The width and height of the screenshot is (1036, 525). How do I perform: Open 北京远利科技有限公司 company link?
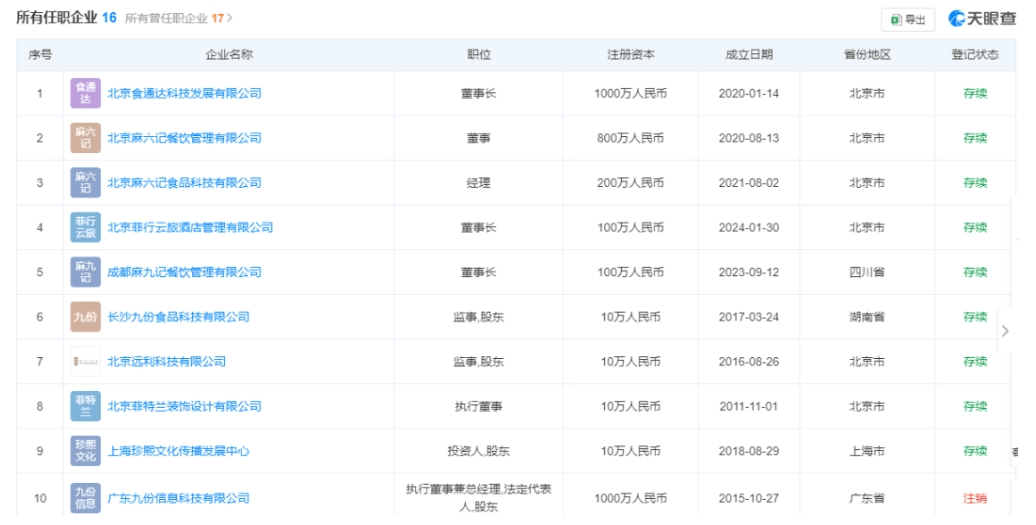166,361
